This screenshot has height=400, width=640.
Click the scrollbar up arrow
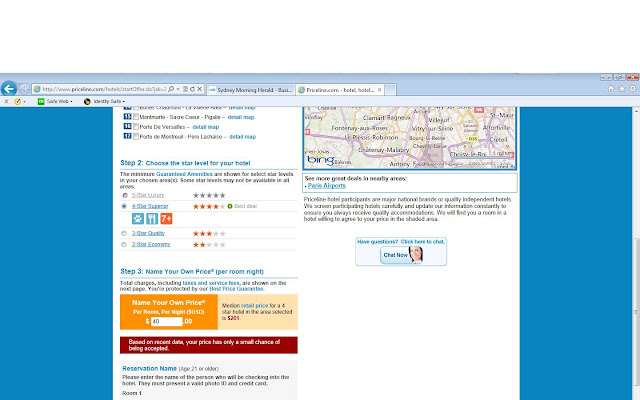point(636,111)
